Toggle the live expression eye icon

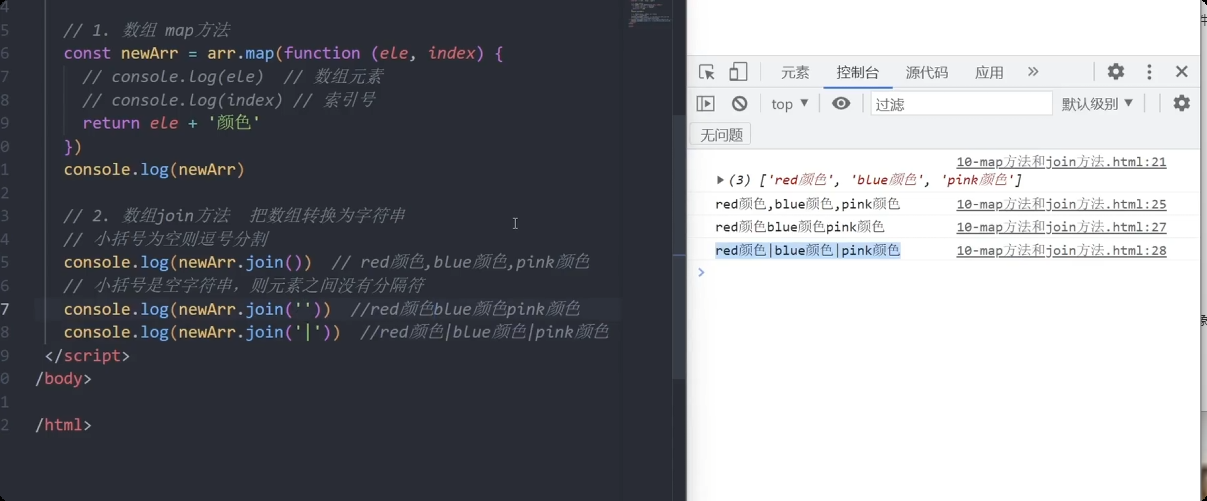tap(841, 103)
